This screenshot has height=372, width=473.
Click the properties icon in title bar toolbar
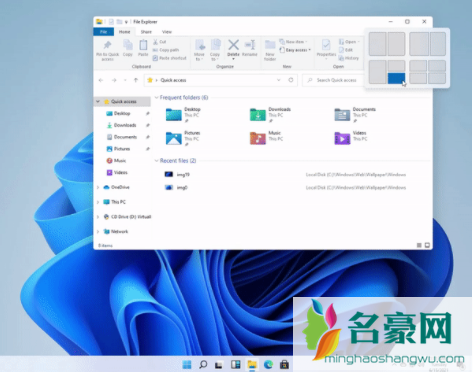click(111, 22)
